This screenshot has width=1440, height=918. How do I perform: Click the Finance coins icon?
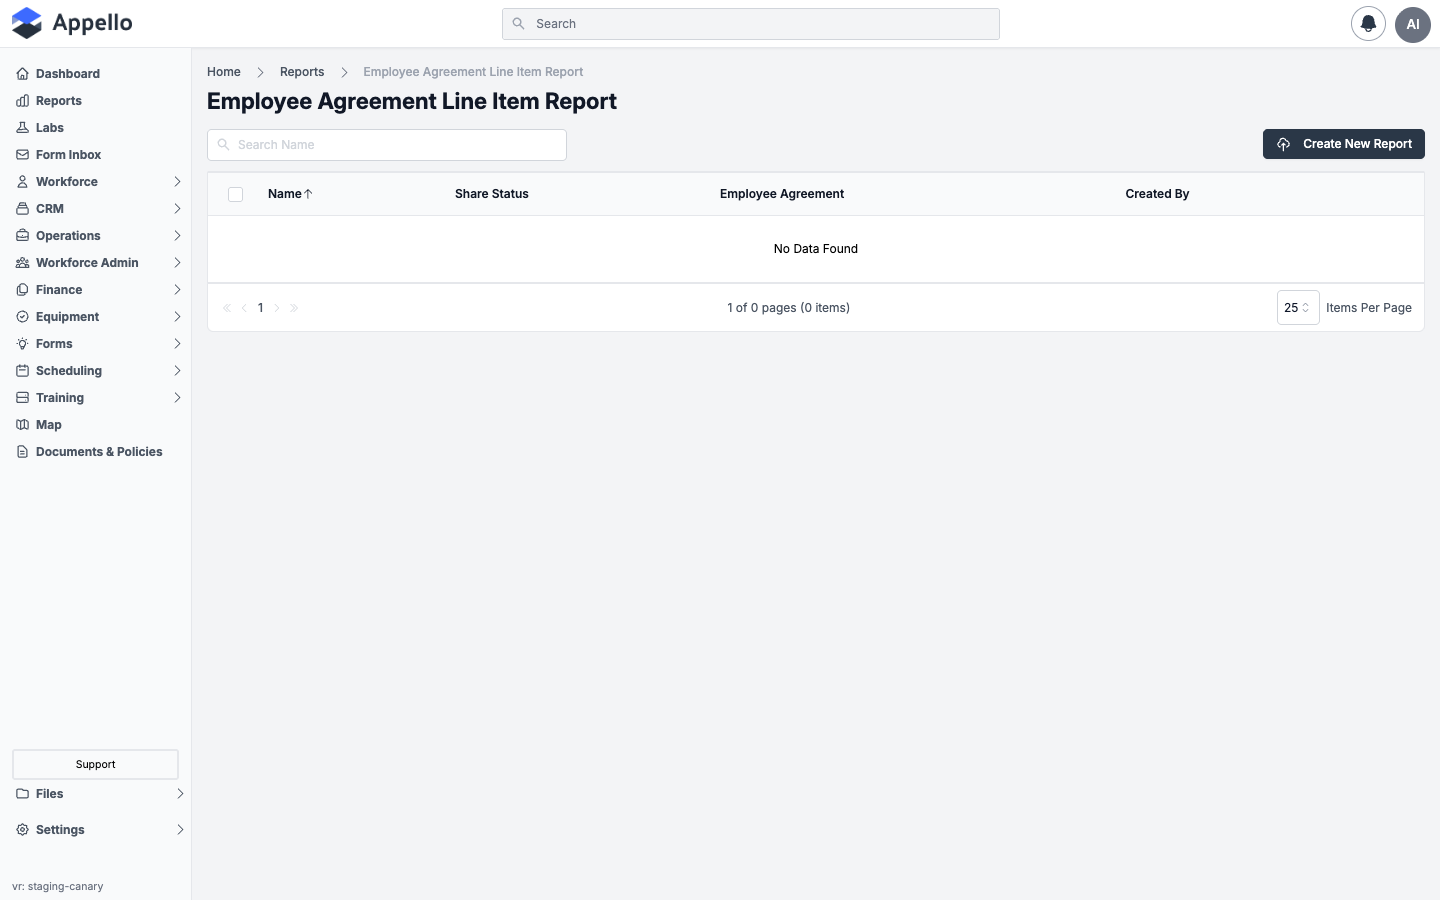(22, 290)
